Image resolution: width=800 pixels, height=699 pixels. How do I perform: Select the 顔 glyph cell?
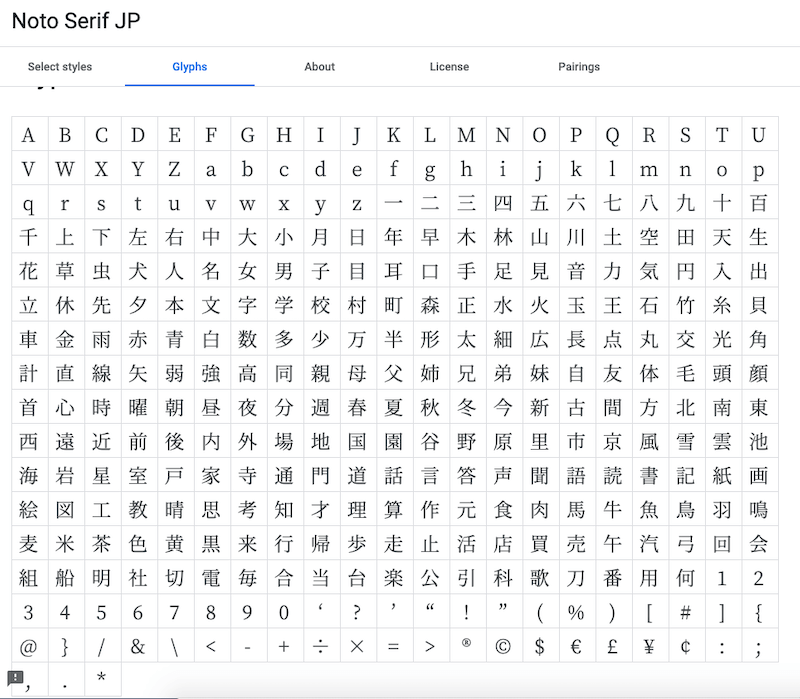[760, 372]
